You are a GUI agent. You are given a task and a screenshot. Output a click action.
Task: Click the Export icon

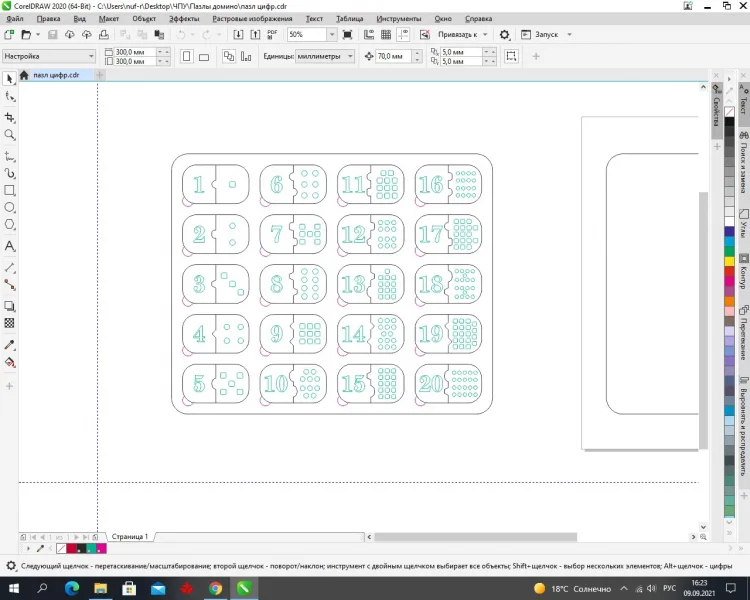point(255,34)
